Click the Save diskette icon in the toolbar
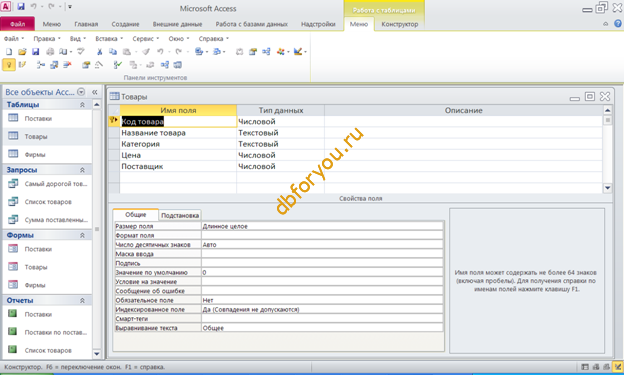 tap(35, 52)
